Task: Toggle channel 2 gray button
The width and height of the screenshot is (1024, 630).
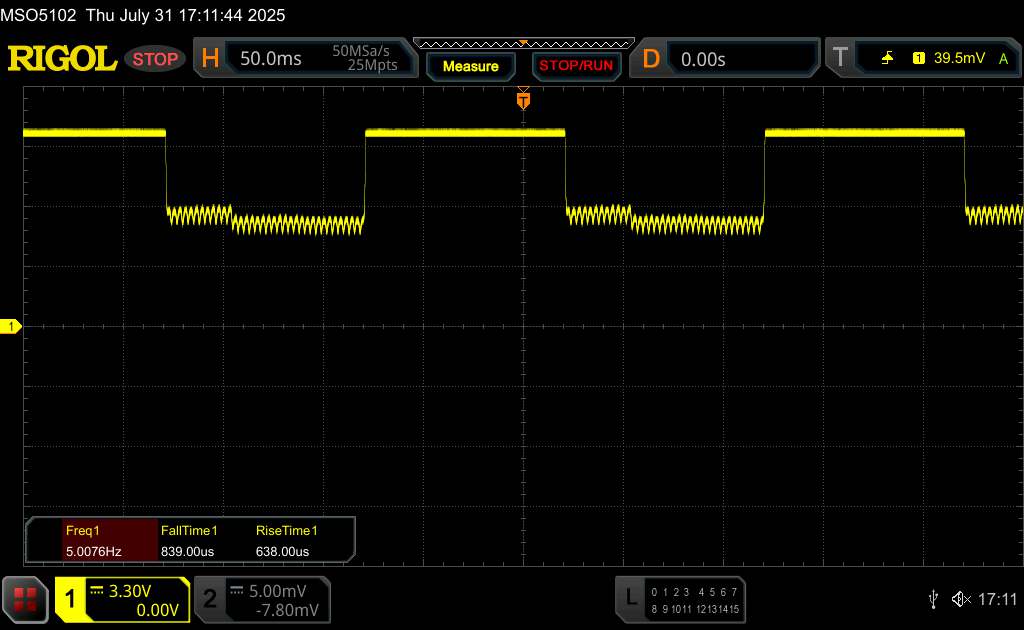Action: coord(210,599)
